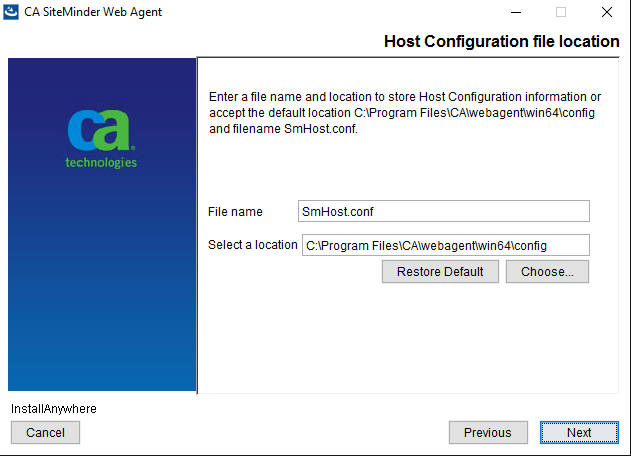Proceed with the Next button
The width and height of the screenshot is (631, 456).
click(579, 433)
